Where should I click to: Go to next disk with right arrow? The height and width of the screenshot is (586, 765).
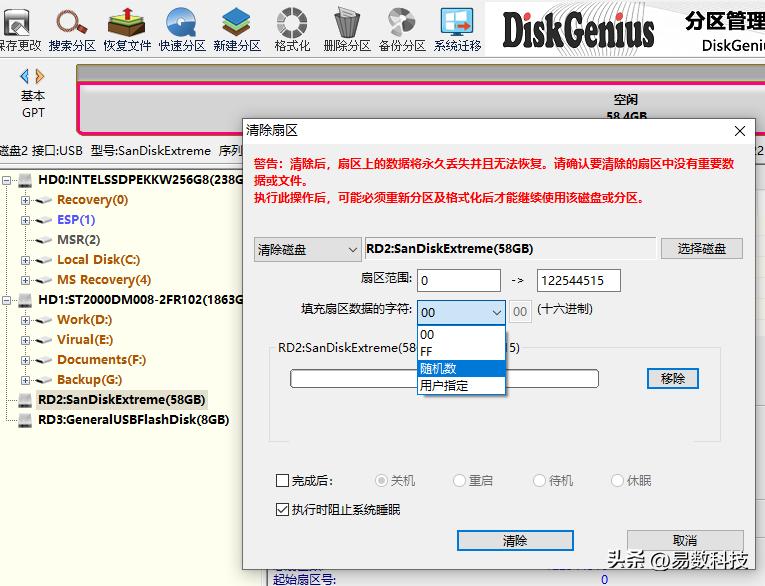click(40, 76)
